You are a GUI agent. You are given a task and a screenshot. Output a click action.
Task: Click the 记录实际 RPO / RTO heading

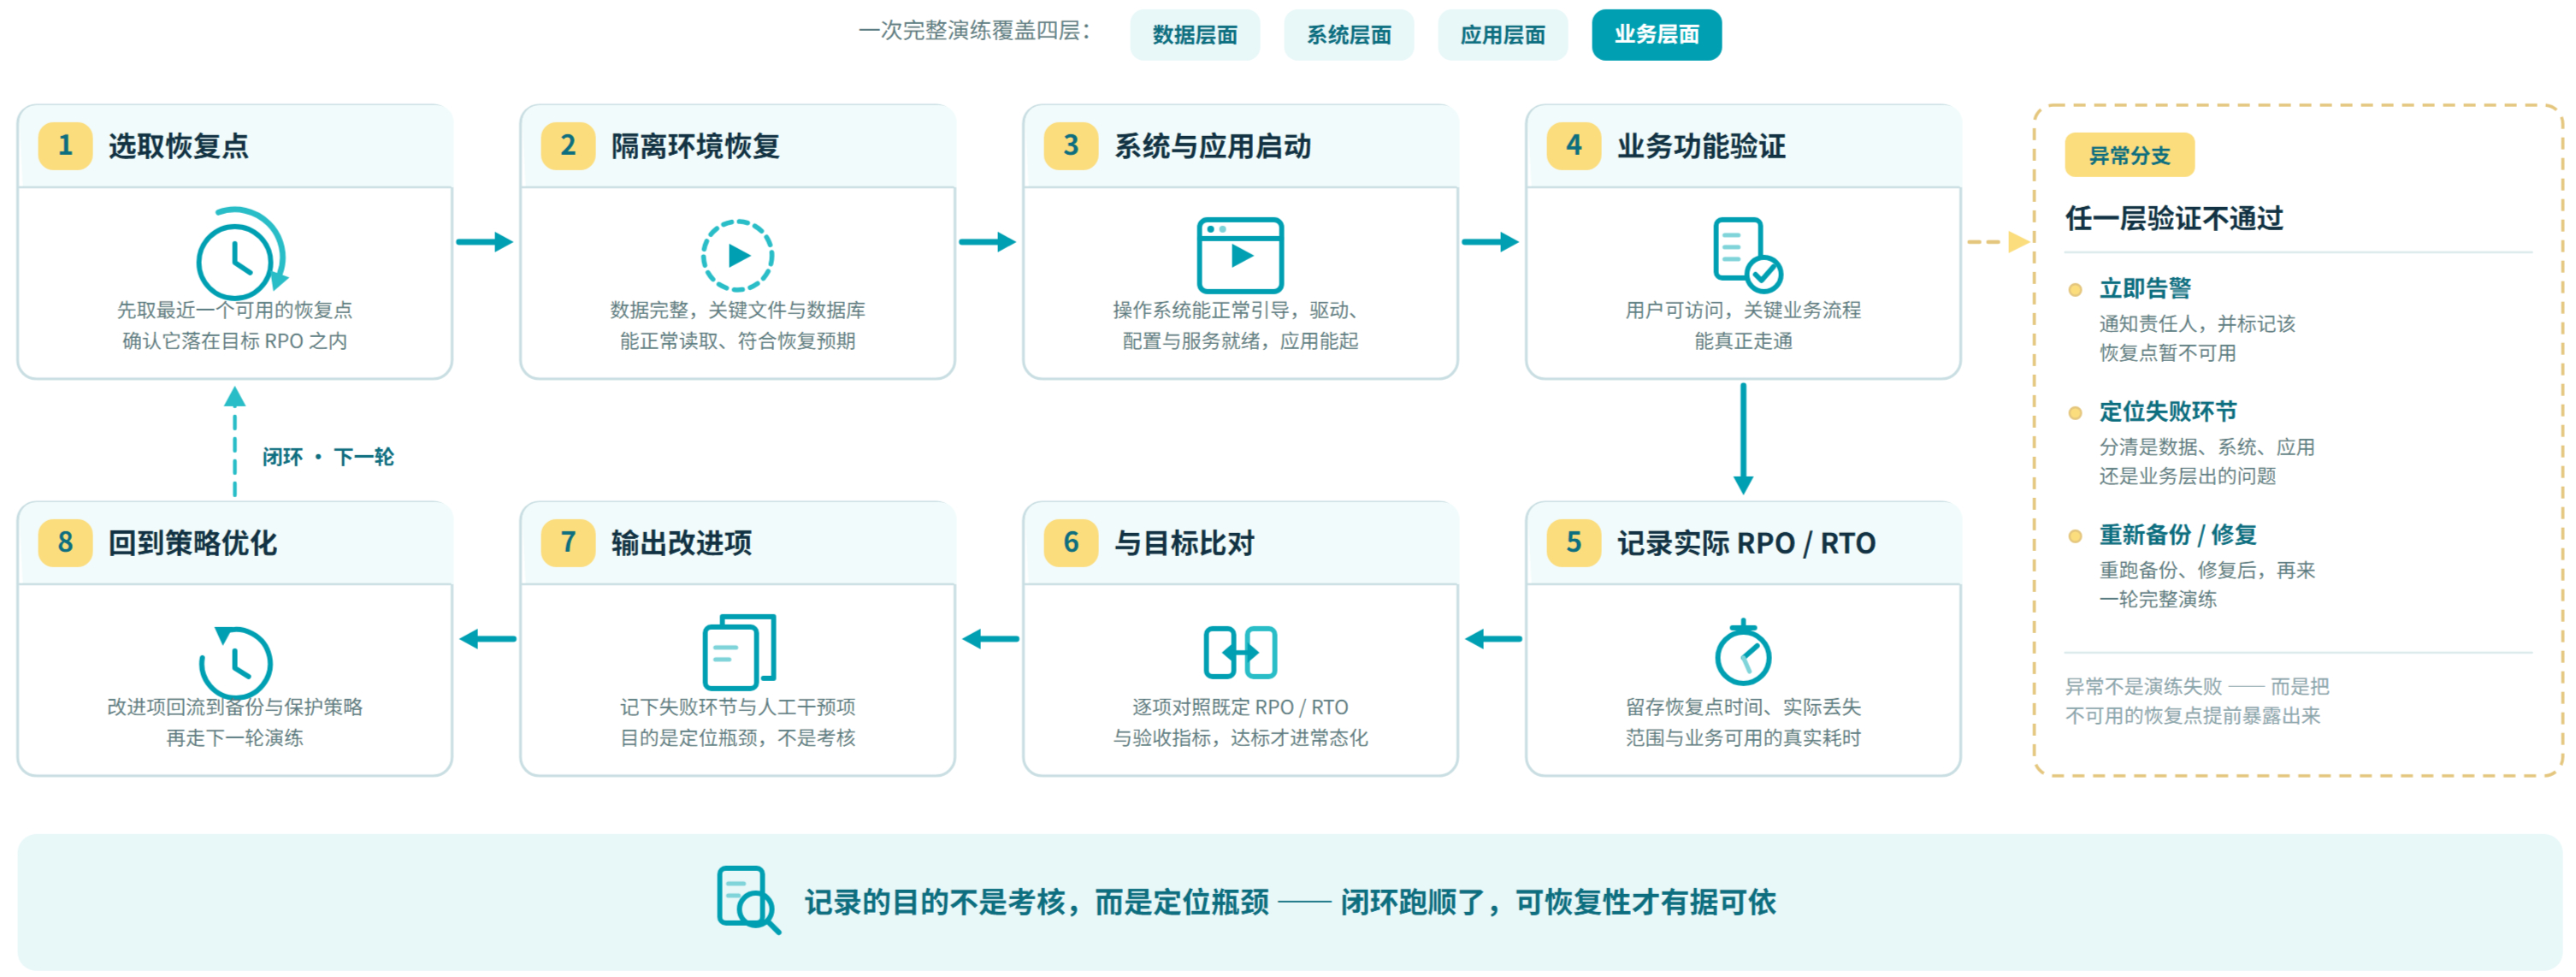(1746, 543)
